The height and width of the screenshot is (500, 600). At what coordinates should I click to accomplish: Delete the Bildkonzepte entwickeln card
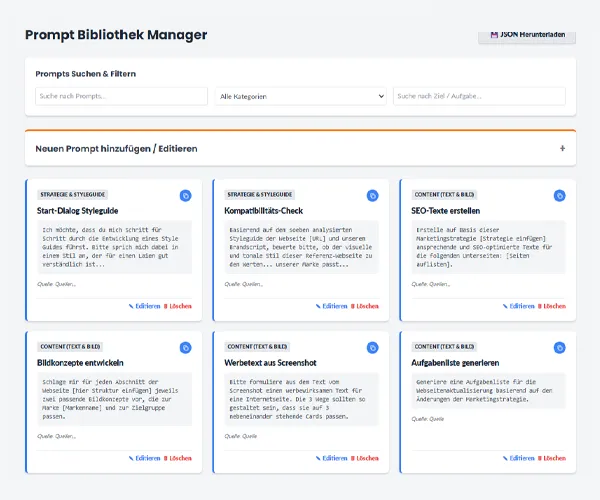coord(178,458)
